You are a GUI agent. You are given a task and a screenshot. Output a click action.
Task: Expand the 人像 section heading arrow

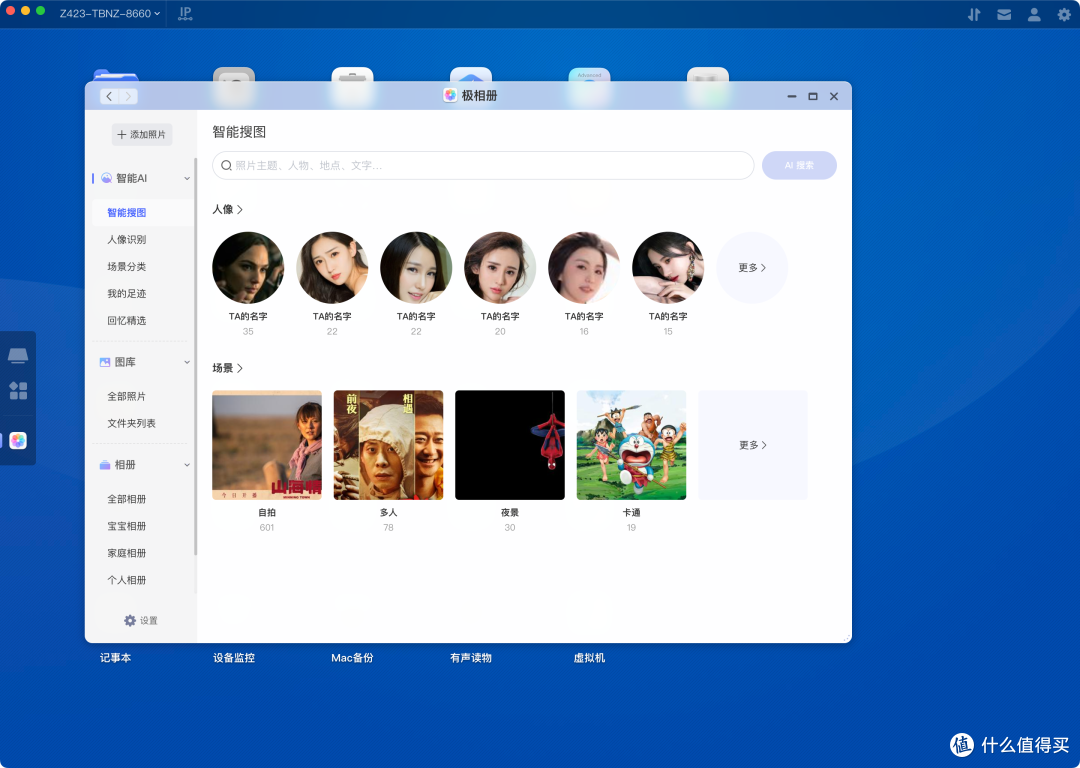click(240, 209)
